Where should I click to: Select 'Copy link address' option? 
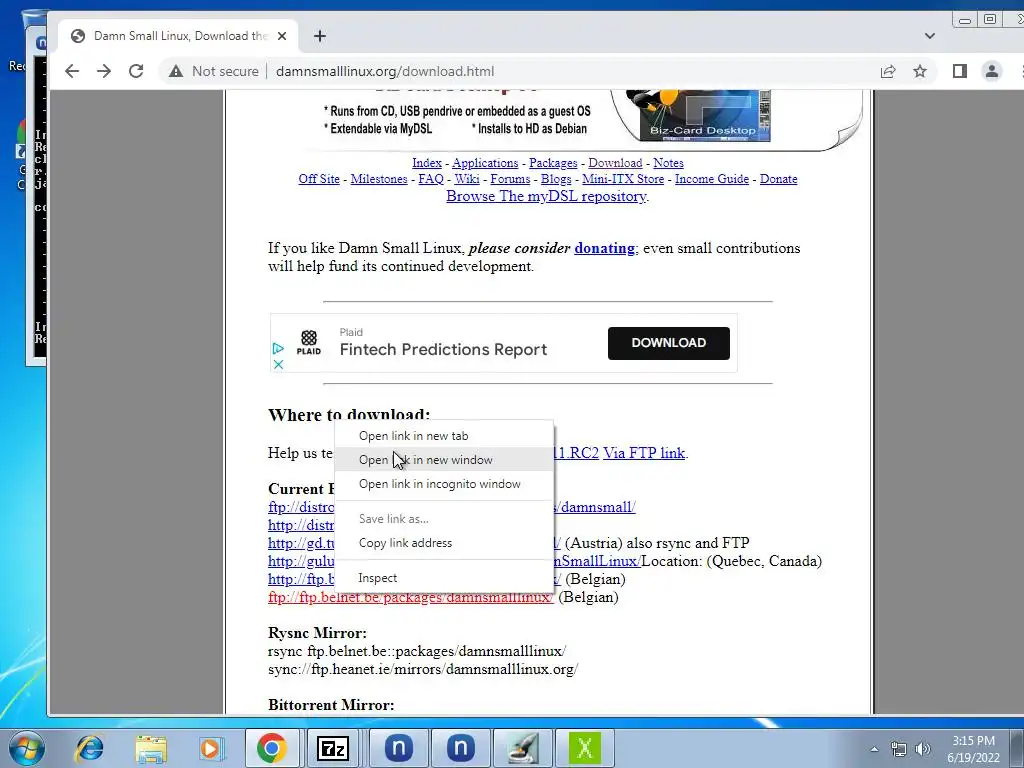[444, 543]
